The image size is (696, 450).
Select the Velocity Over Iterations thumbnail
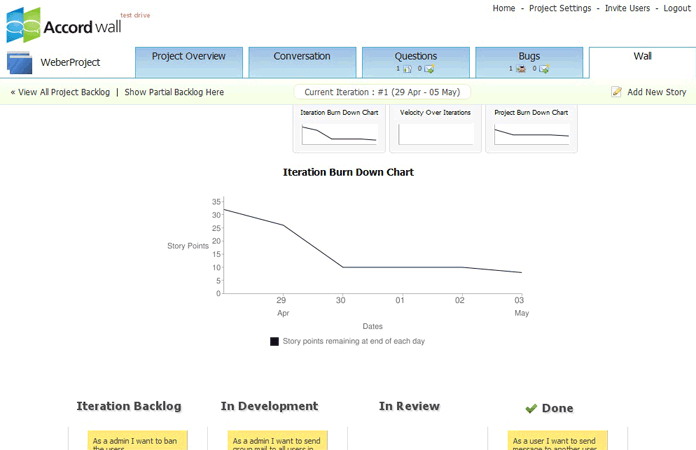click(x=435, y=128)
